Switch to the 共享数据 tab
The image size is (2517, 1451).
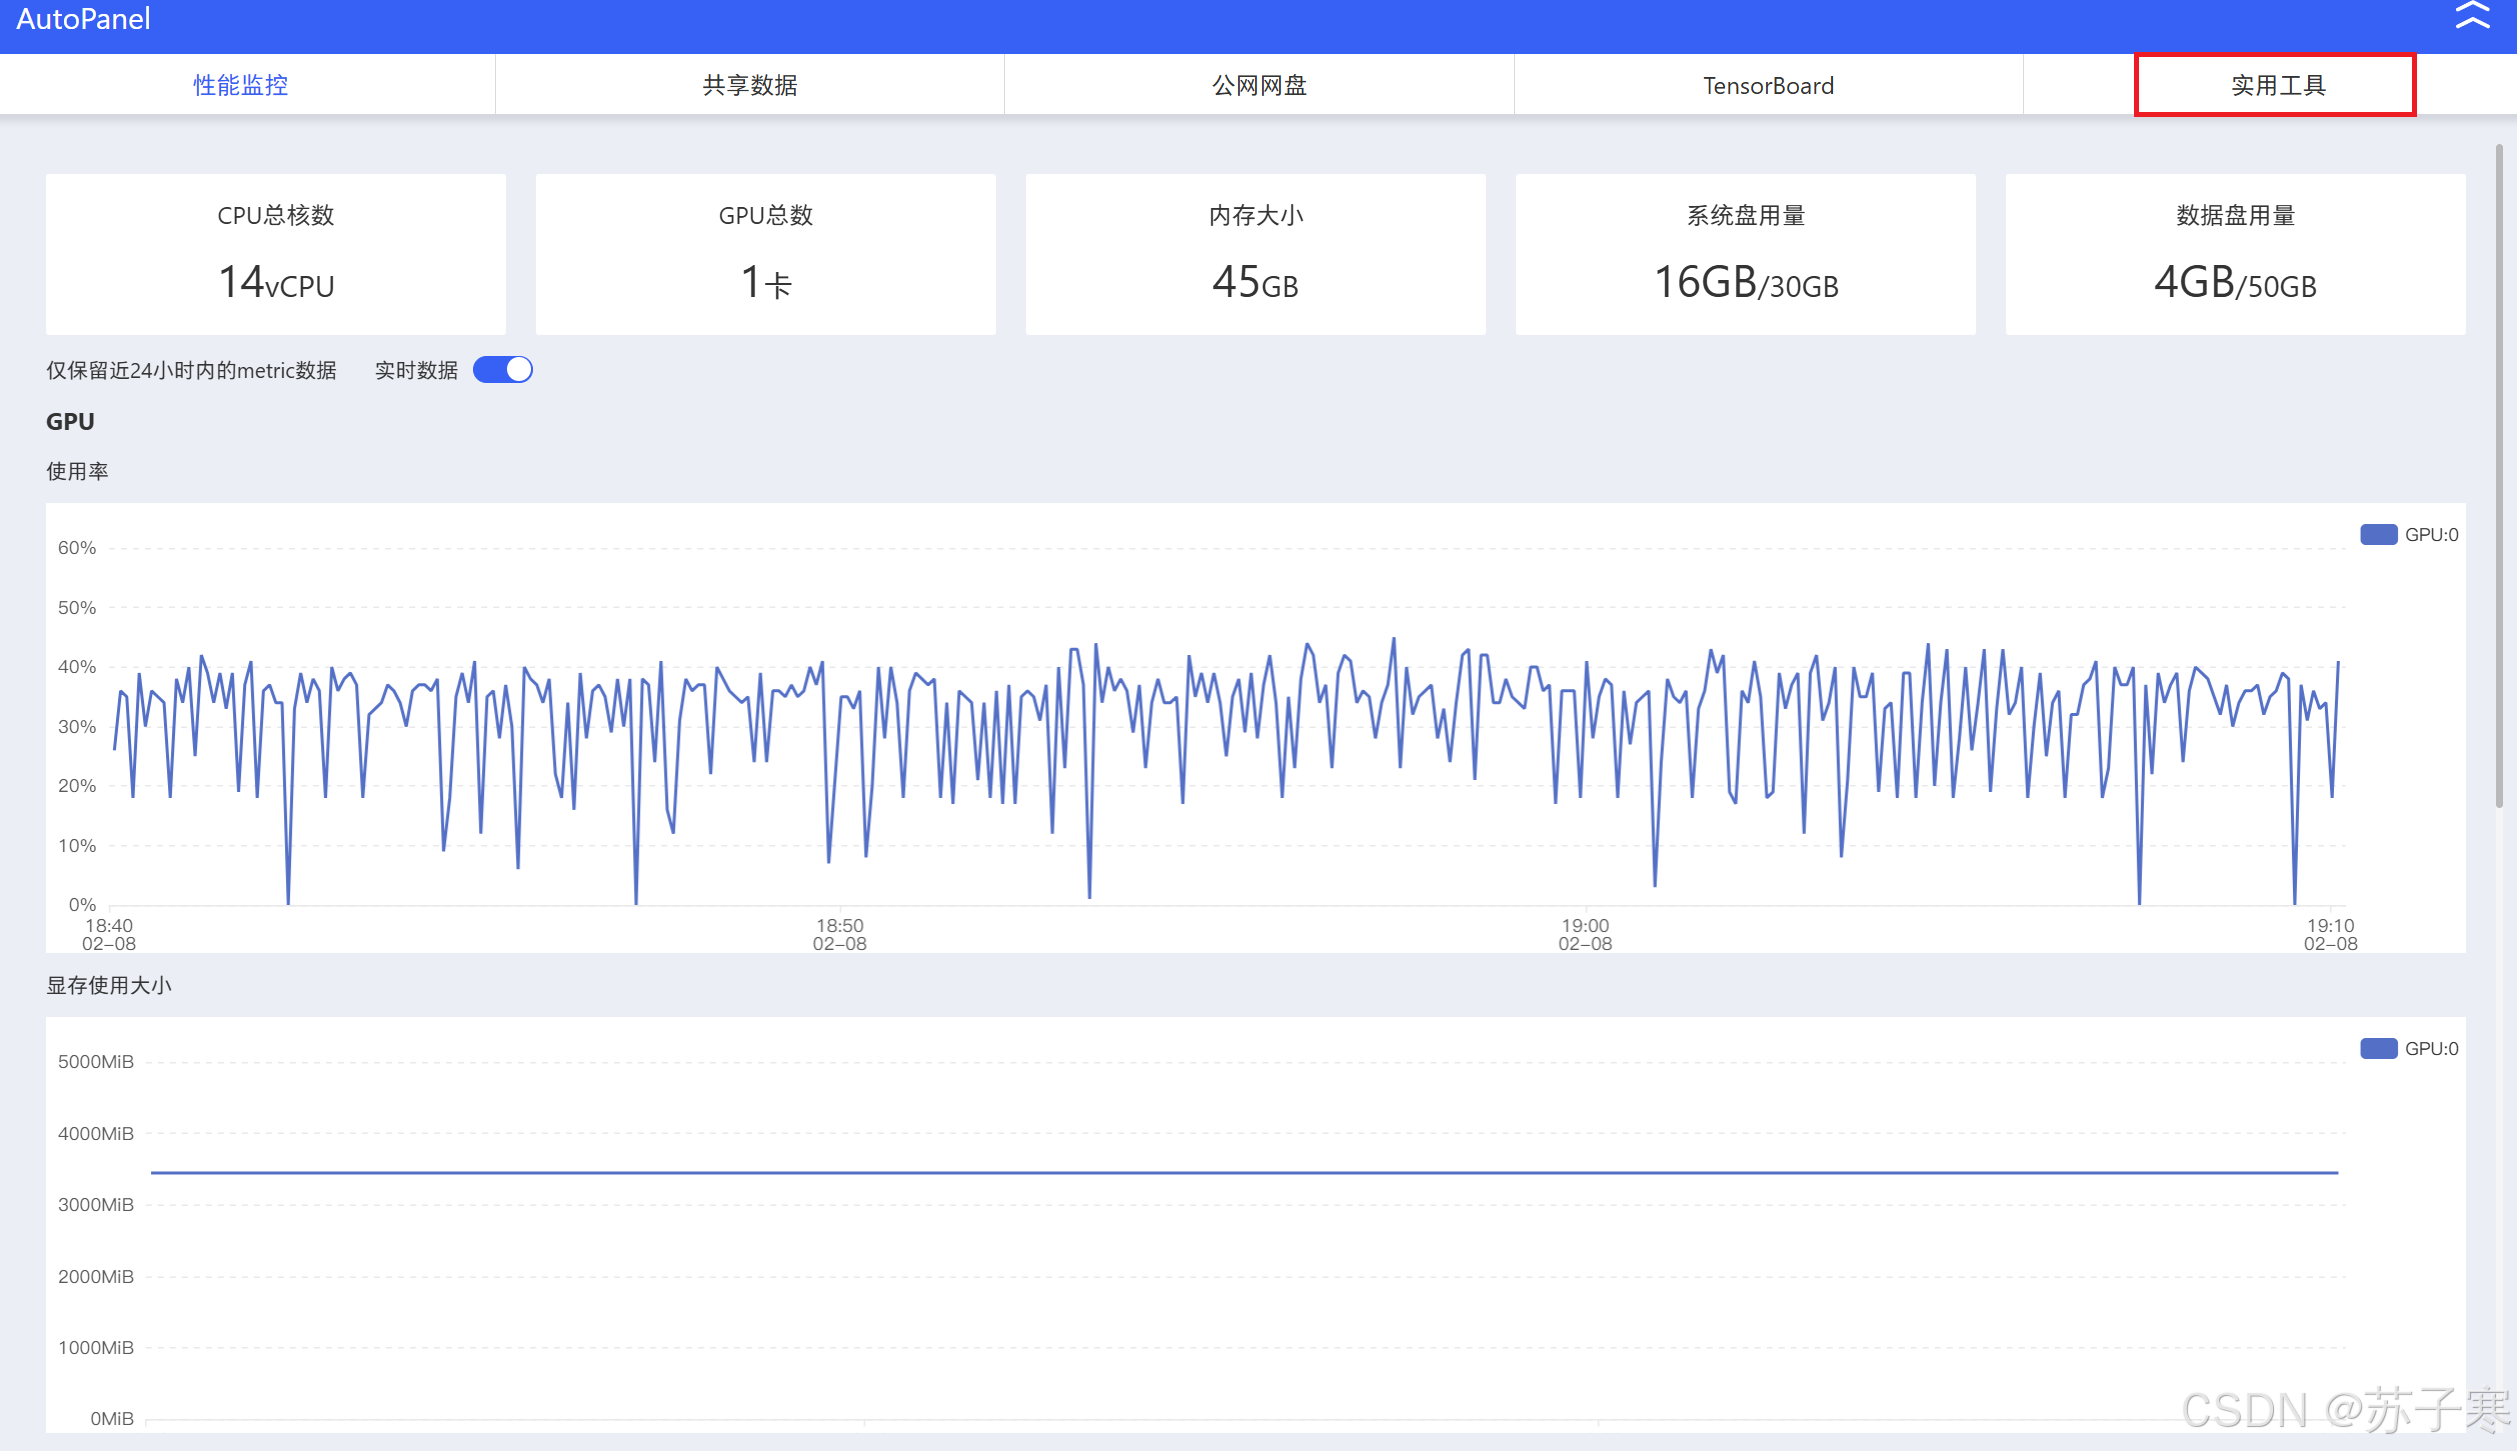pyautogui.click(x=750, y=86)
